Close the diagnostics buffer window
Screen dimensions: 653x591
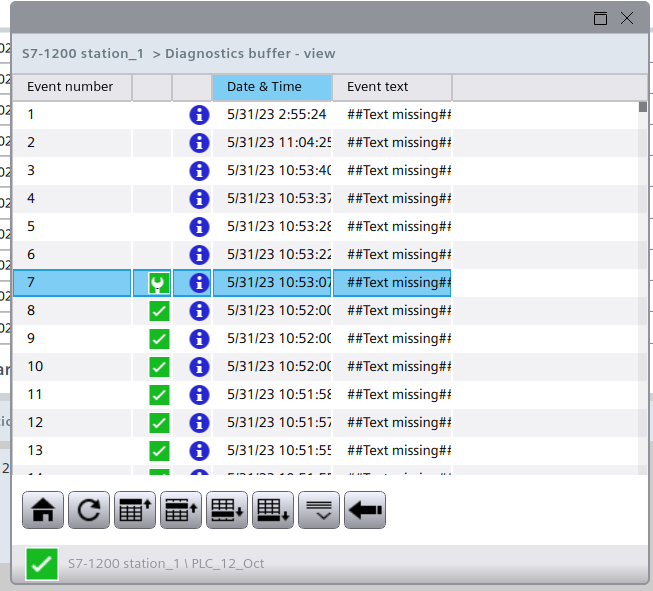tap(627, 18)
